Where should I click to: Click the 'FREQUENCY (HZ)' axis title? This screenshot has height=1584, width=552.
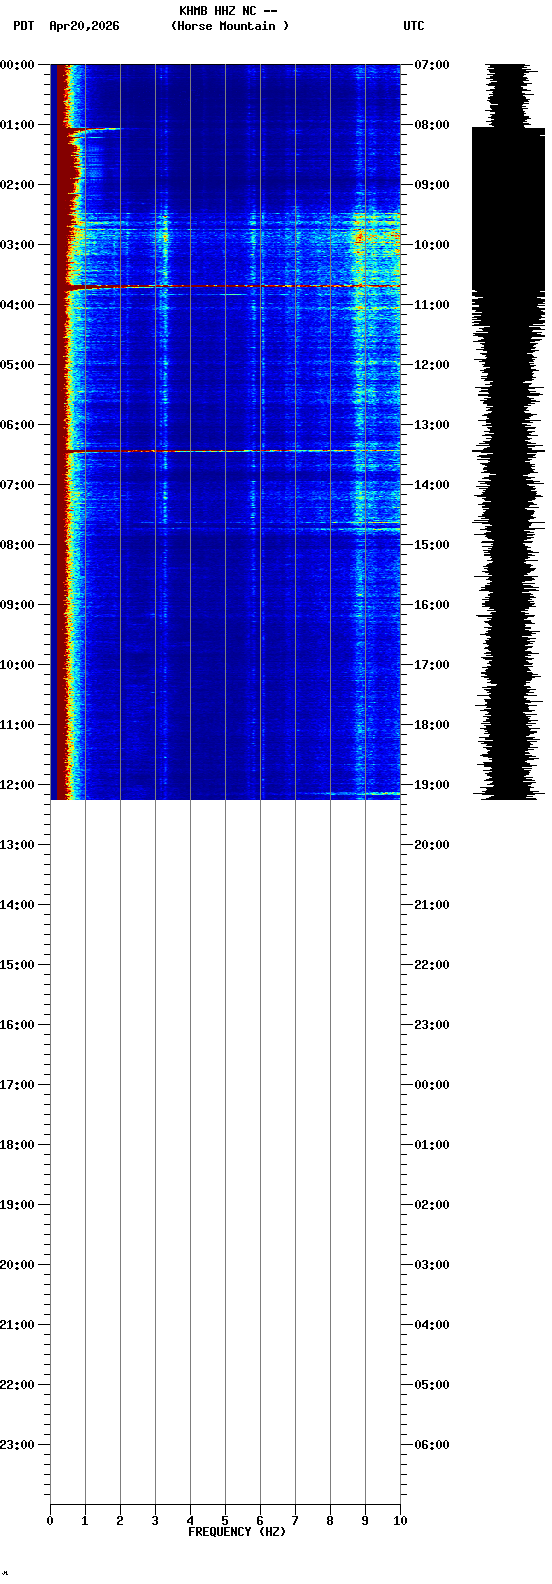coord(237,1532)
